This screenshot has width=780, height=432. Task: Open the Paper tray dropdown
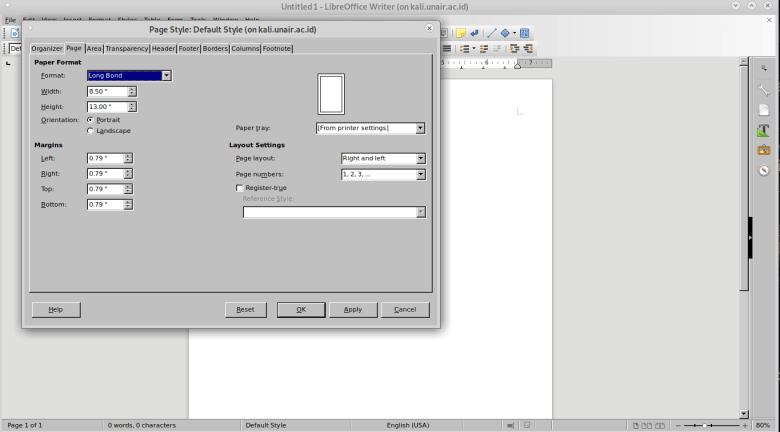420,128
